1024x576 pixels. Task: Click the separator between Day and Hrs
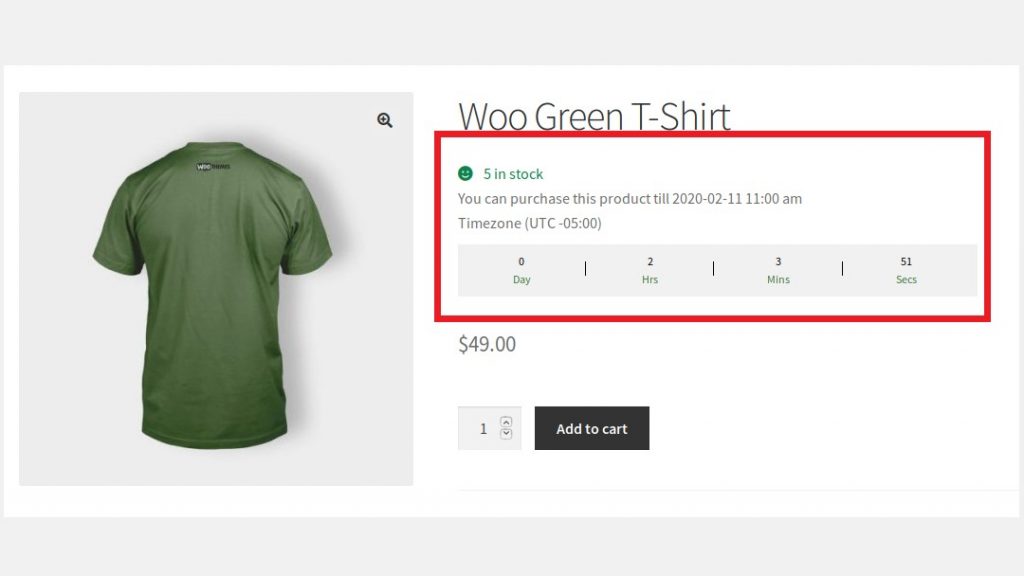coord(586,269)
